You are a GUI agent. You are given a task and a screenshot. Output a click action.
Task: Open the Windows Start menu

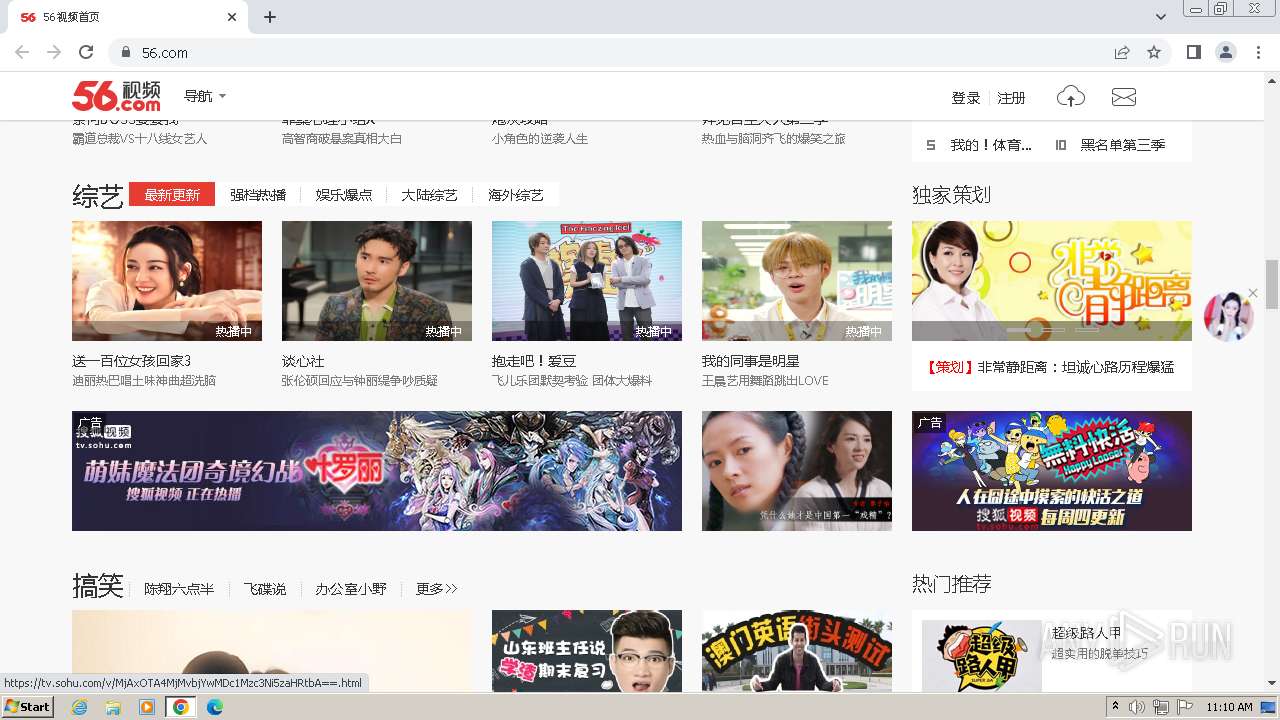(28, 707)
